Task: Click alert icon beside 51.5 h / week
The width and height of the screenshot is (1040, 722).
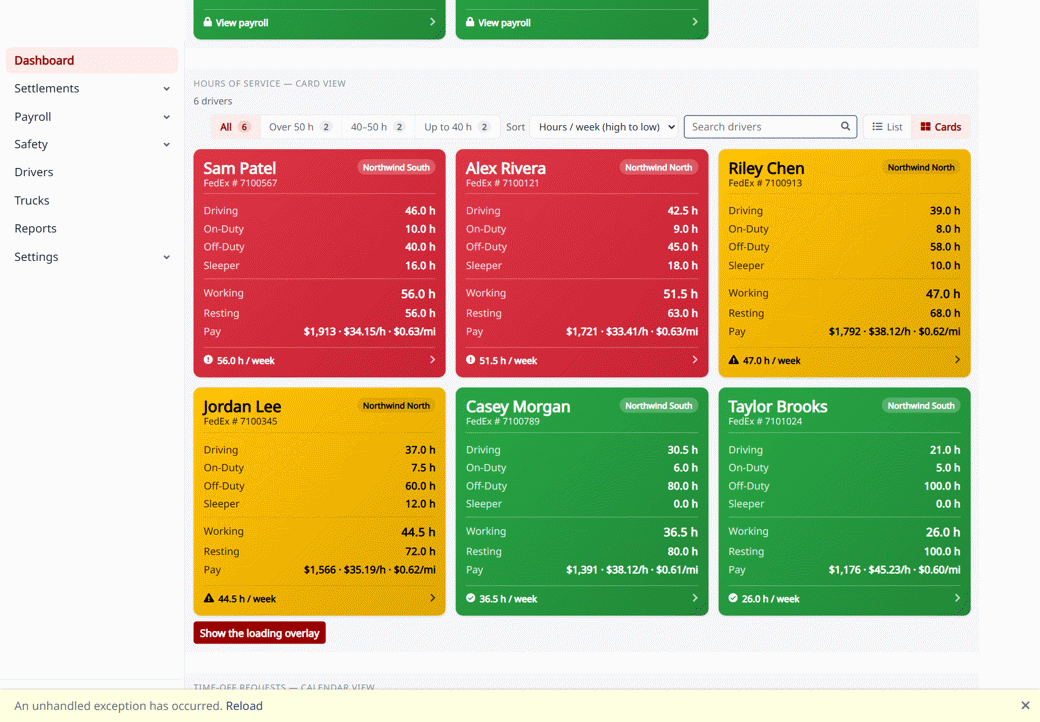Action: click(470, 360)
